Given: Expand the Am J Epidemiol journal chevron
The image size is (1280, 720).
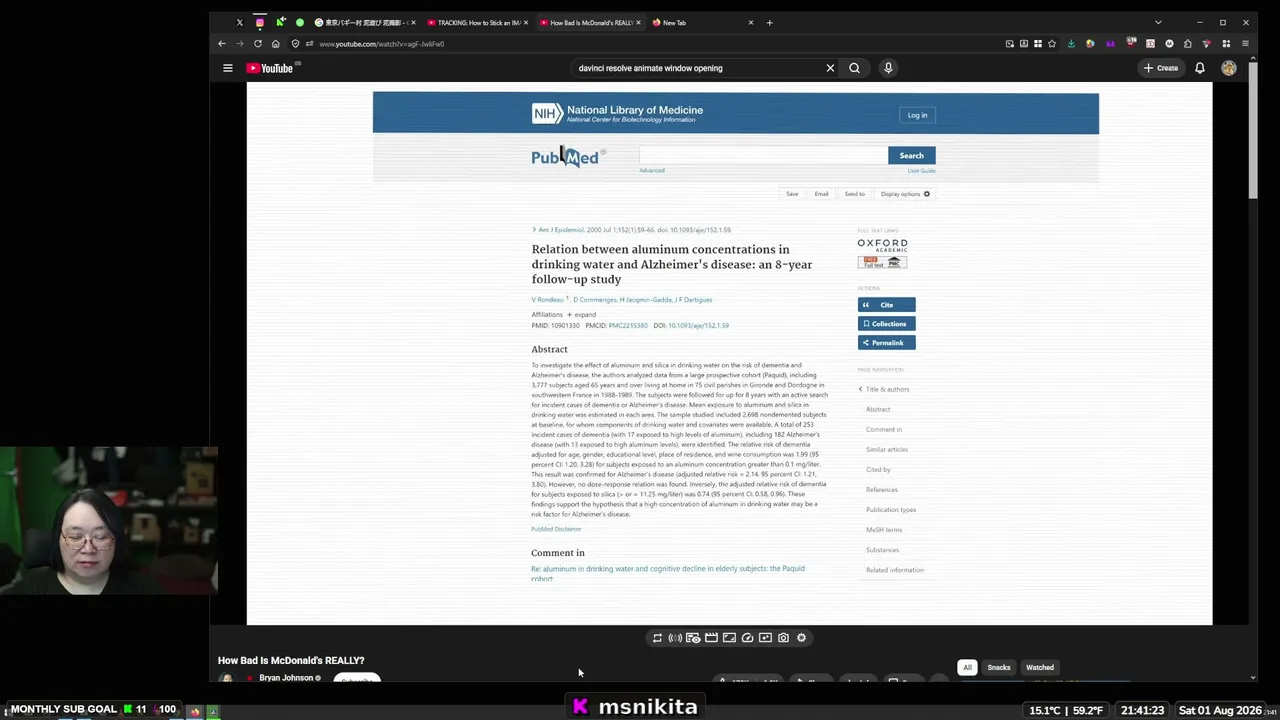Looking at the screenshot, I should [x=534, y=230].
